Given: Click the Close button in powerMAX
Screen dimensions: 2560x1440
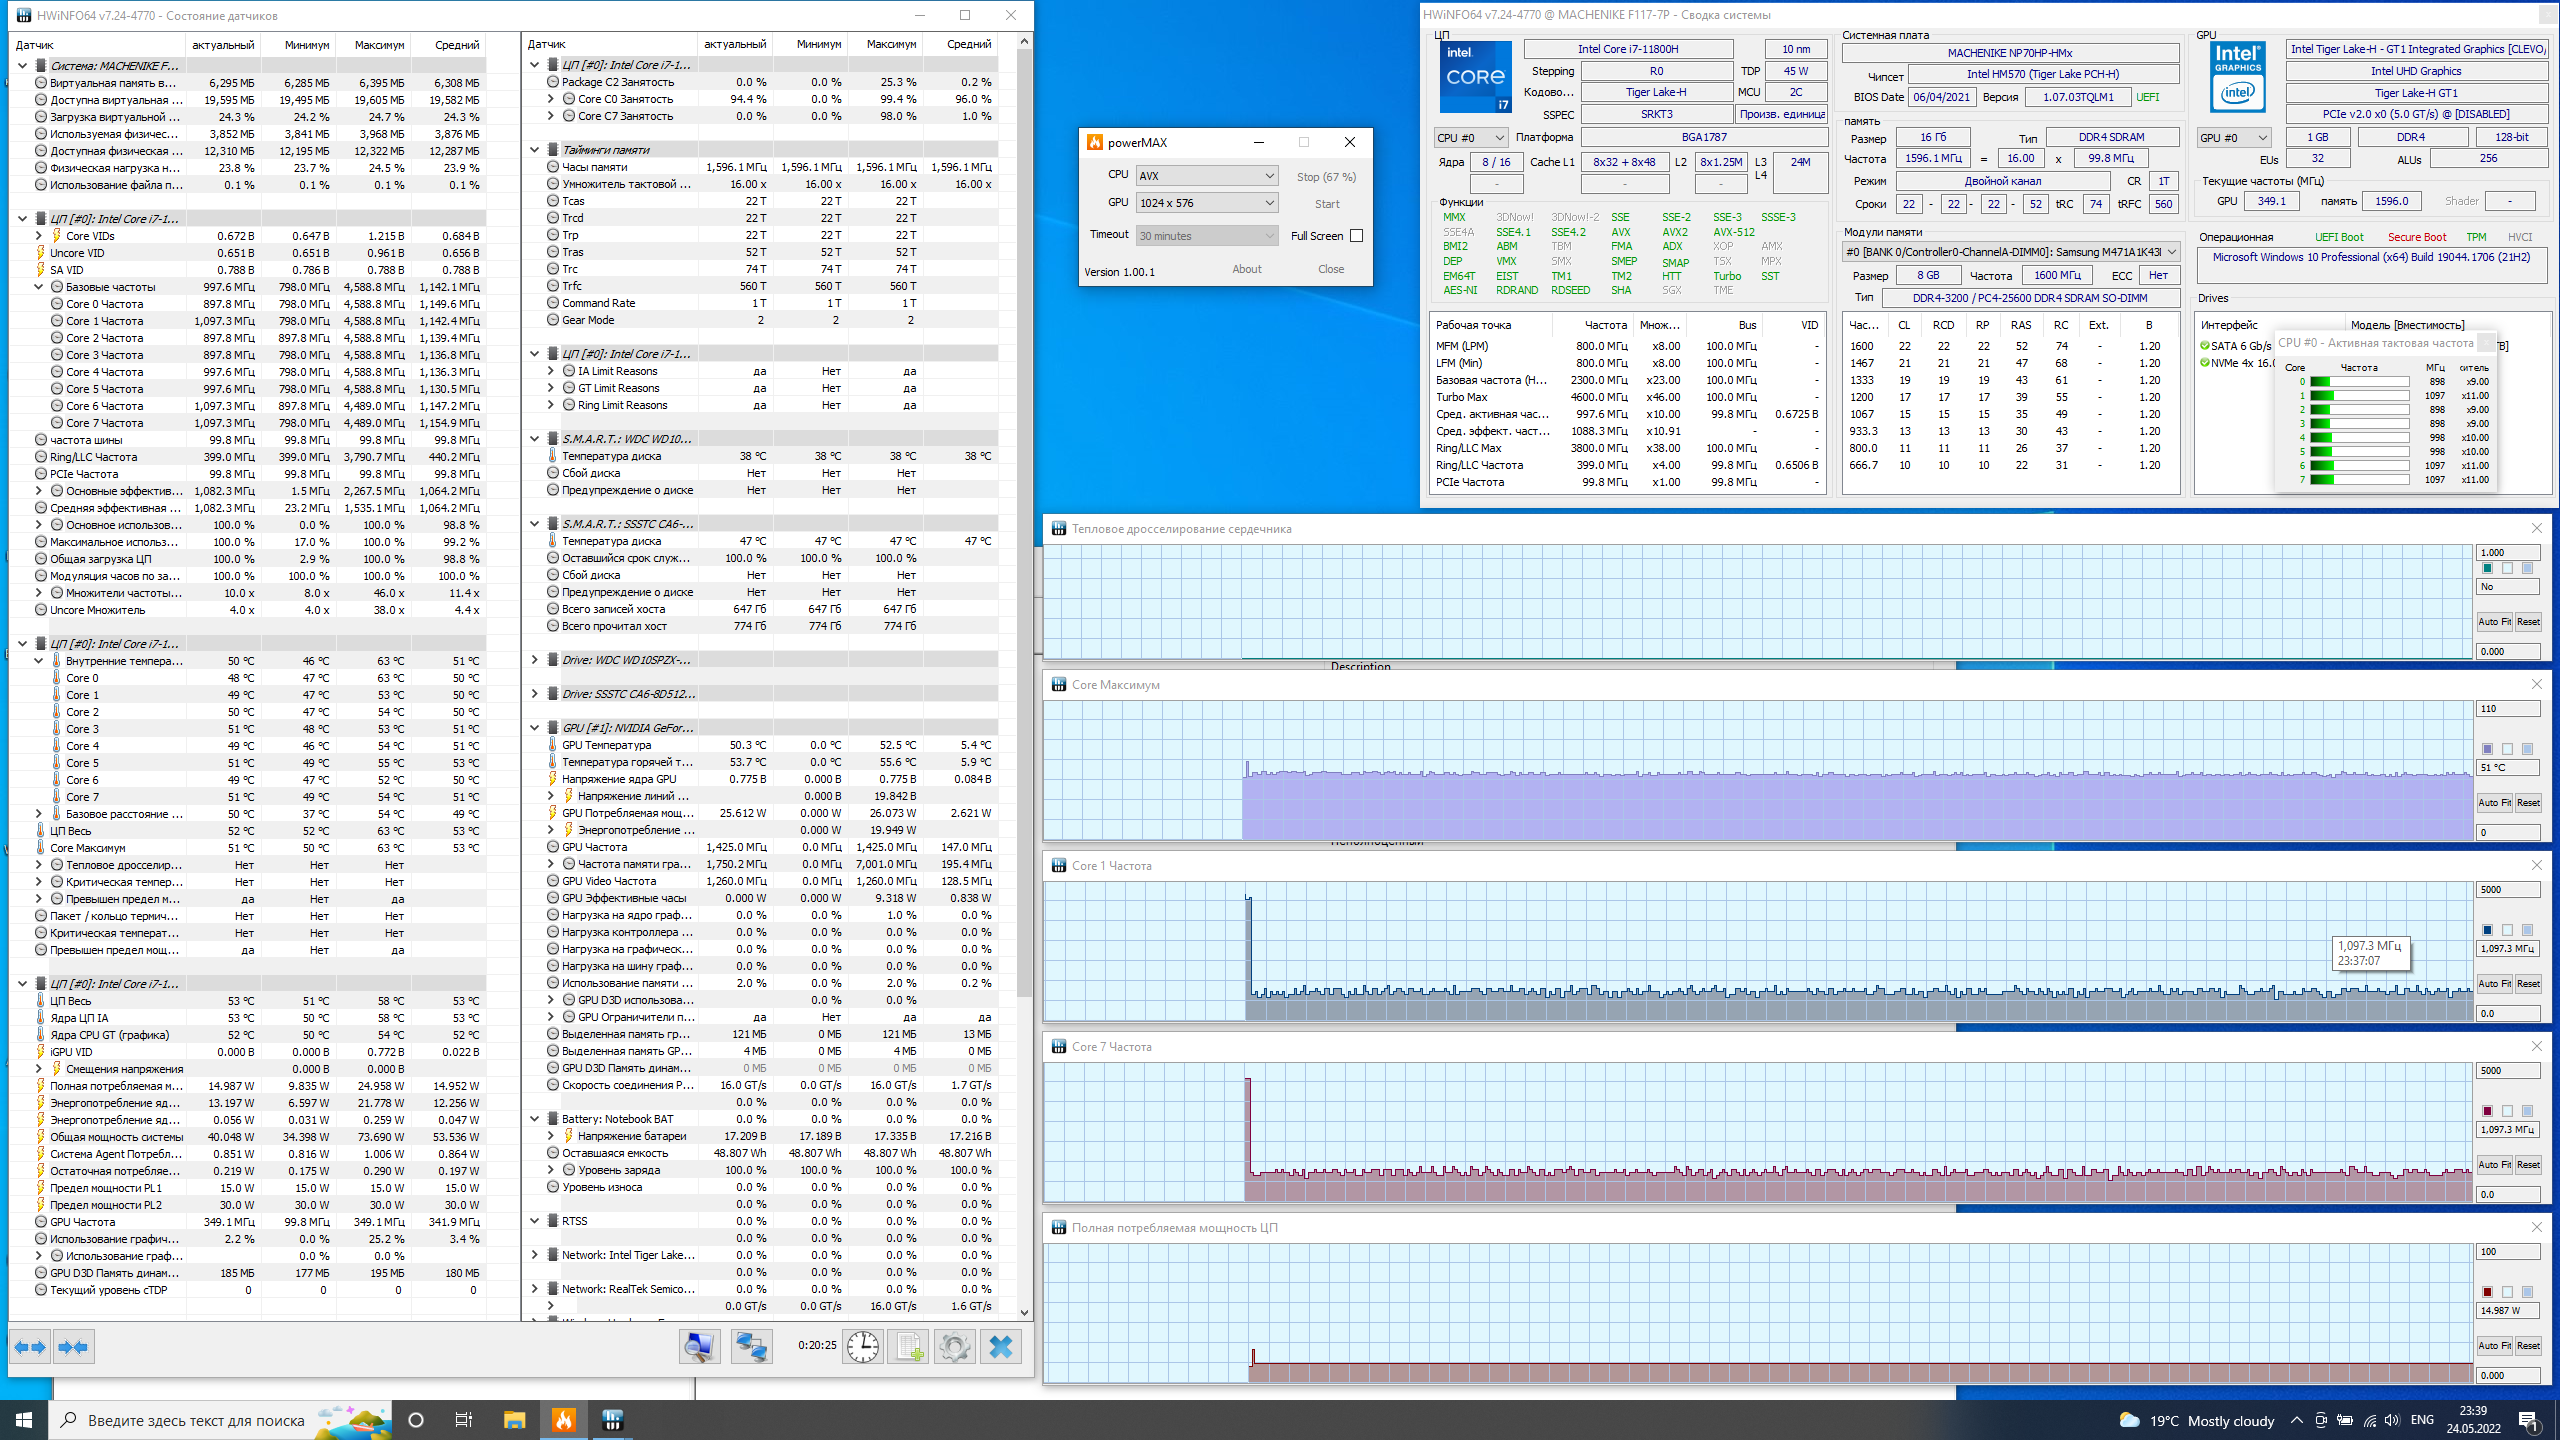Looking at the screenshot, I should point(1331,269).
